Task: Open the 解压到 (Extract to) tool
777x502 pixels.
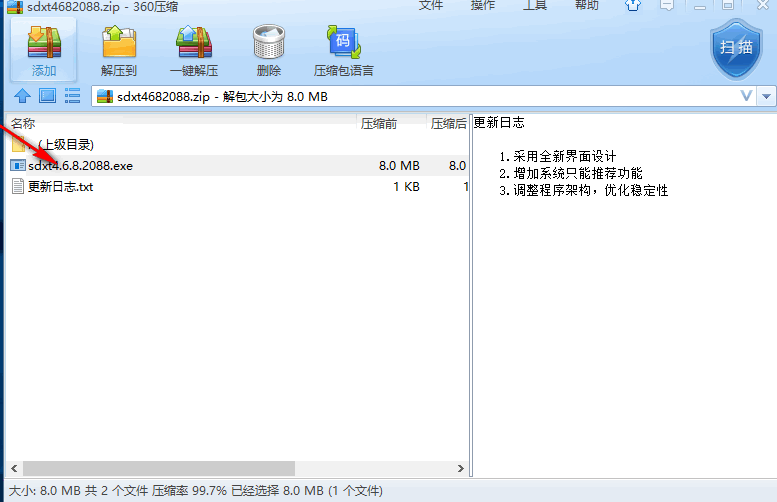Action: [119, 50]
